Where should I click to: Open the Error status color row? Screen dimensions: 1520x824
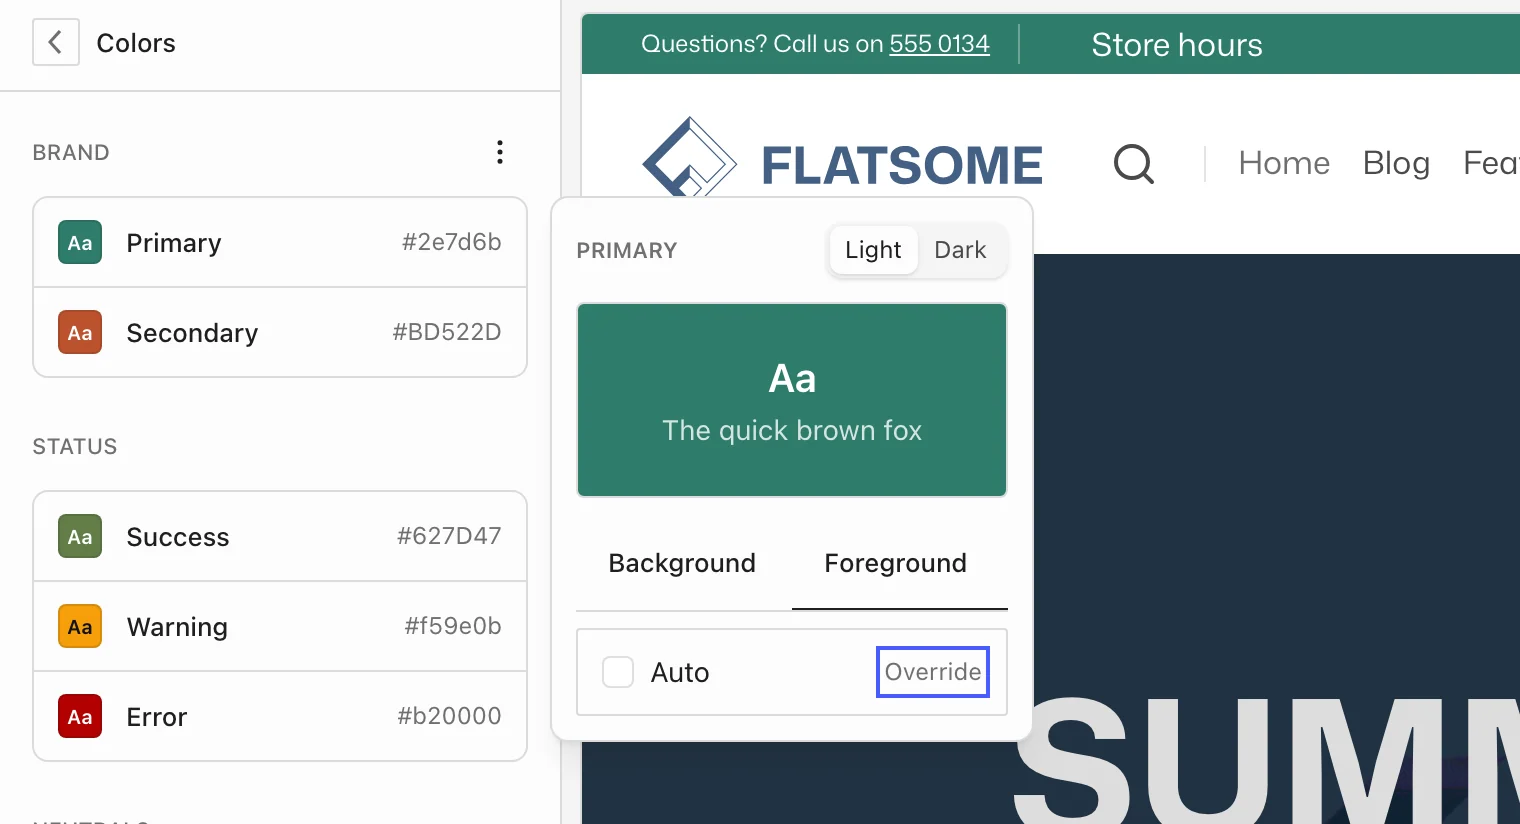[x=280, y=717]
